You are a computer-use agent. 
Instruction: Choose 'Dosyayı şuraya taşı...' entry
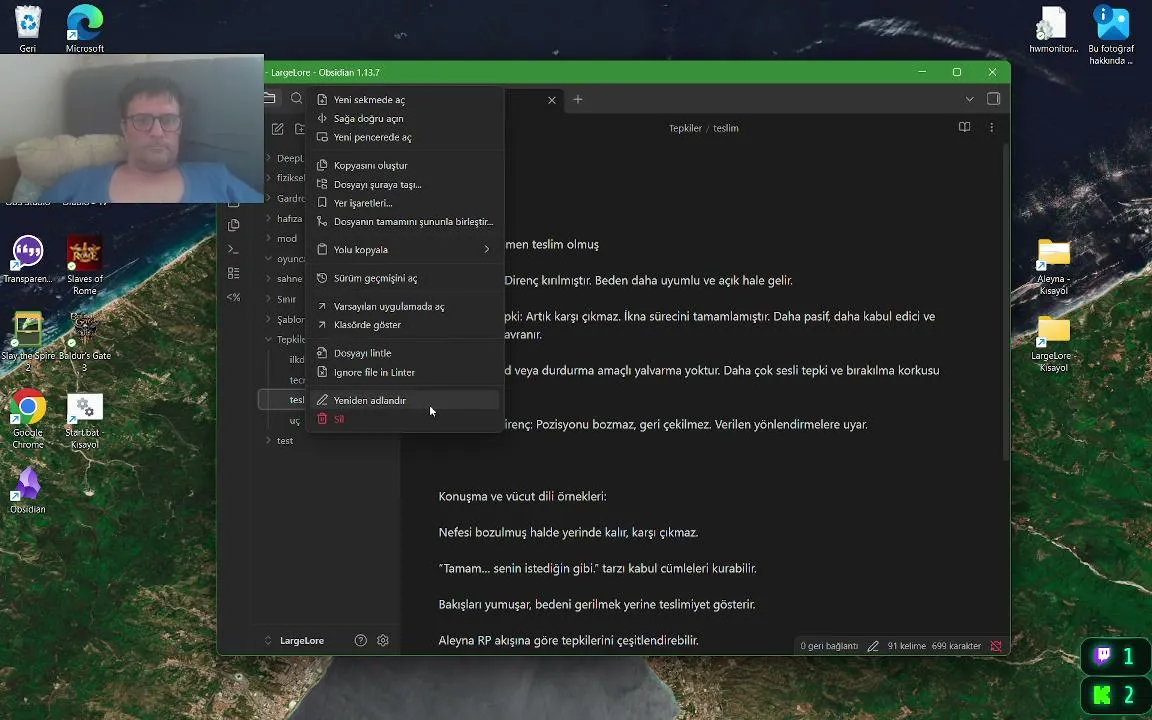tap(406, 184)
